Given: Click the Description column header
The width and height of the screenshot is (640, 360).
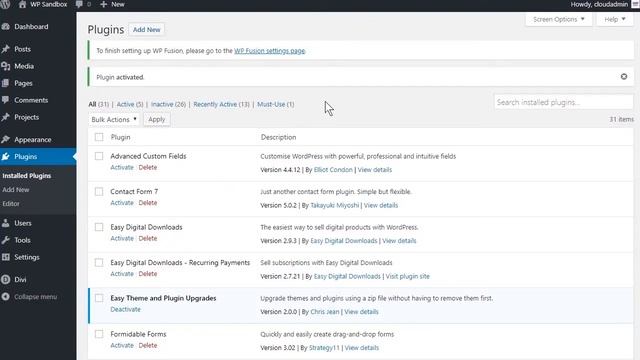Looking at the screenshot, I should (278, 137).
